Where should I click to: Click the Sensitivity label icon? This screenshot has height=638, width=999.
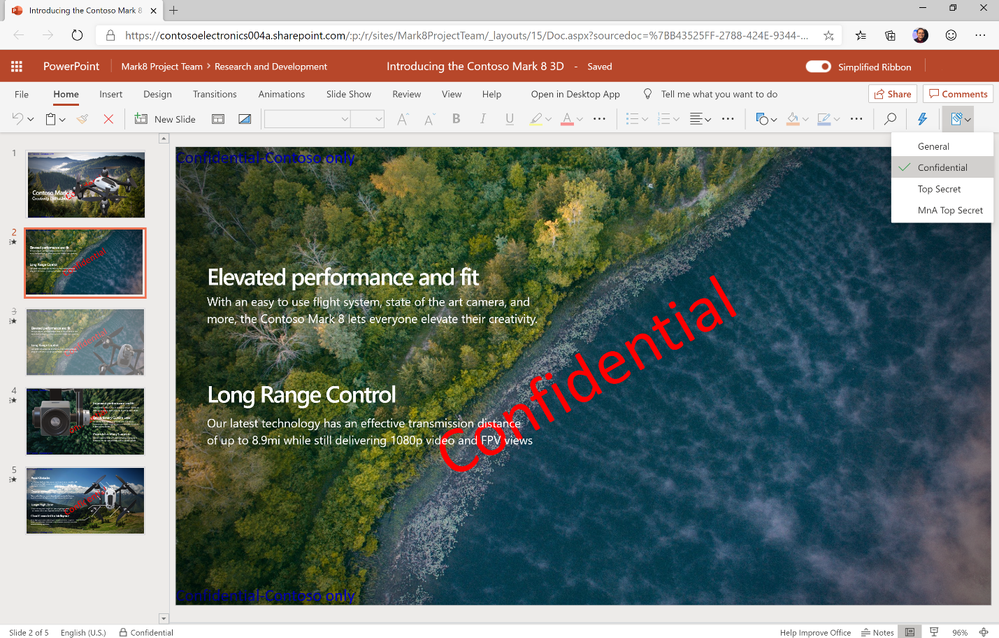click(956, 119)
